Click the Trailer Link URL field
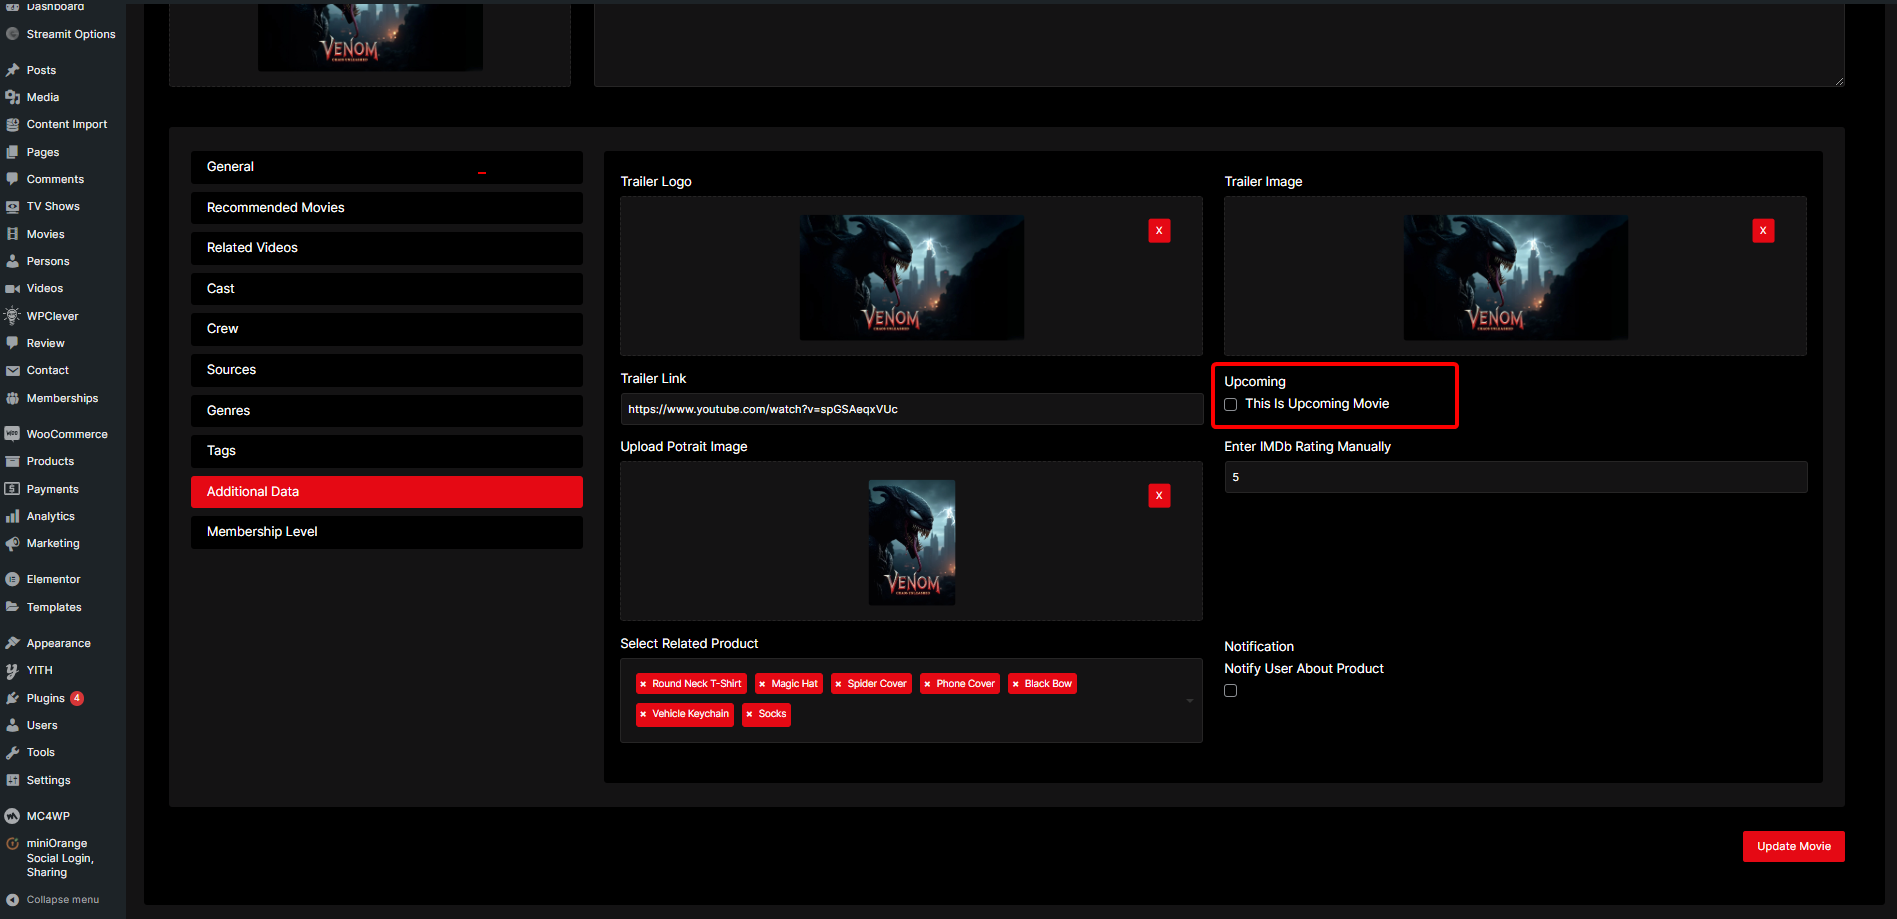This screenshot has width=1897, height=919. click(x=911, y=409)
